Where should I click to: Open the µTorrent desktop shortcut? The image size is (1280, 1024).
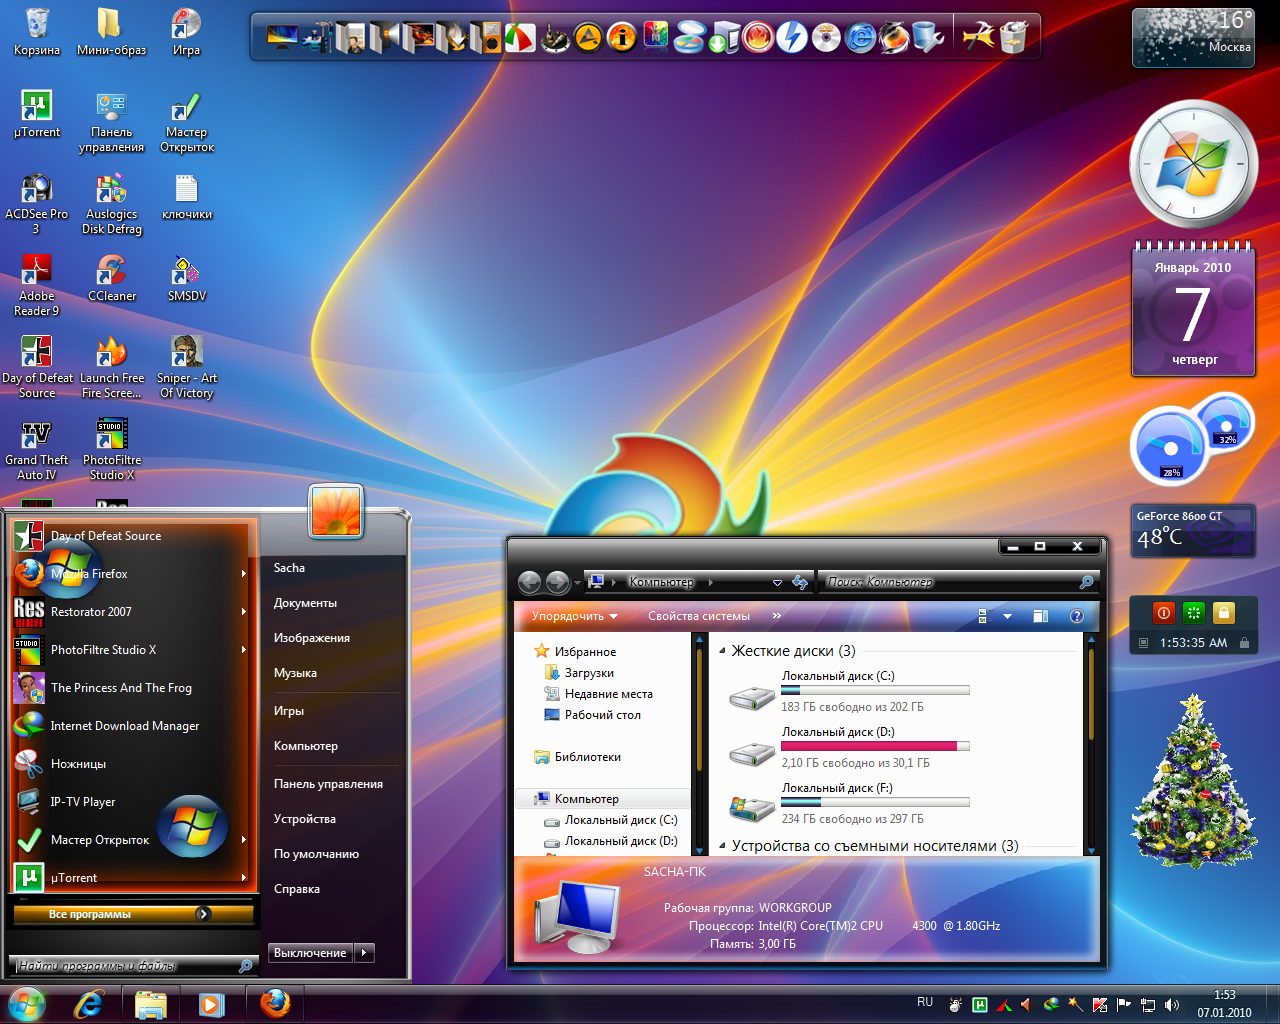click(x=37, y=113)
